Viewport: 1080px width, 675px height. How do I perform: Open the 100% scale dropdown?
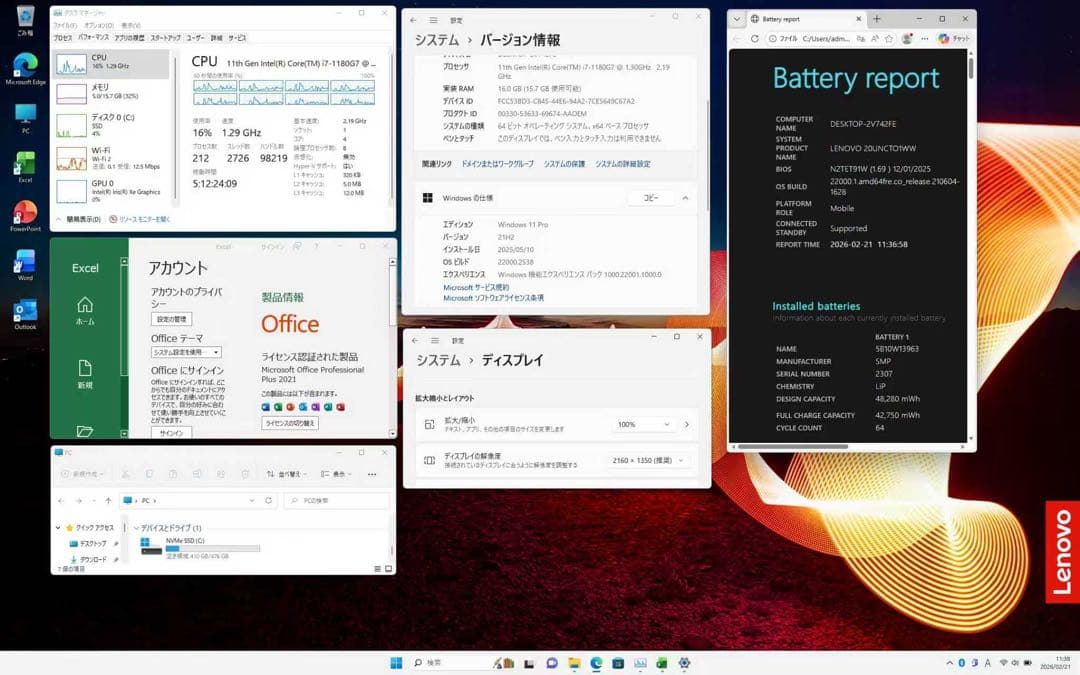[643, 424]
